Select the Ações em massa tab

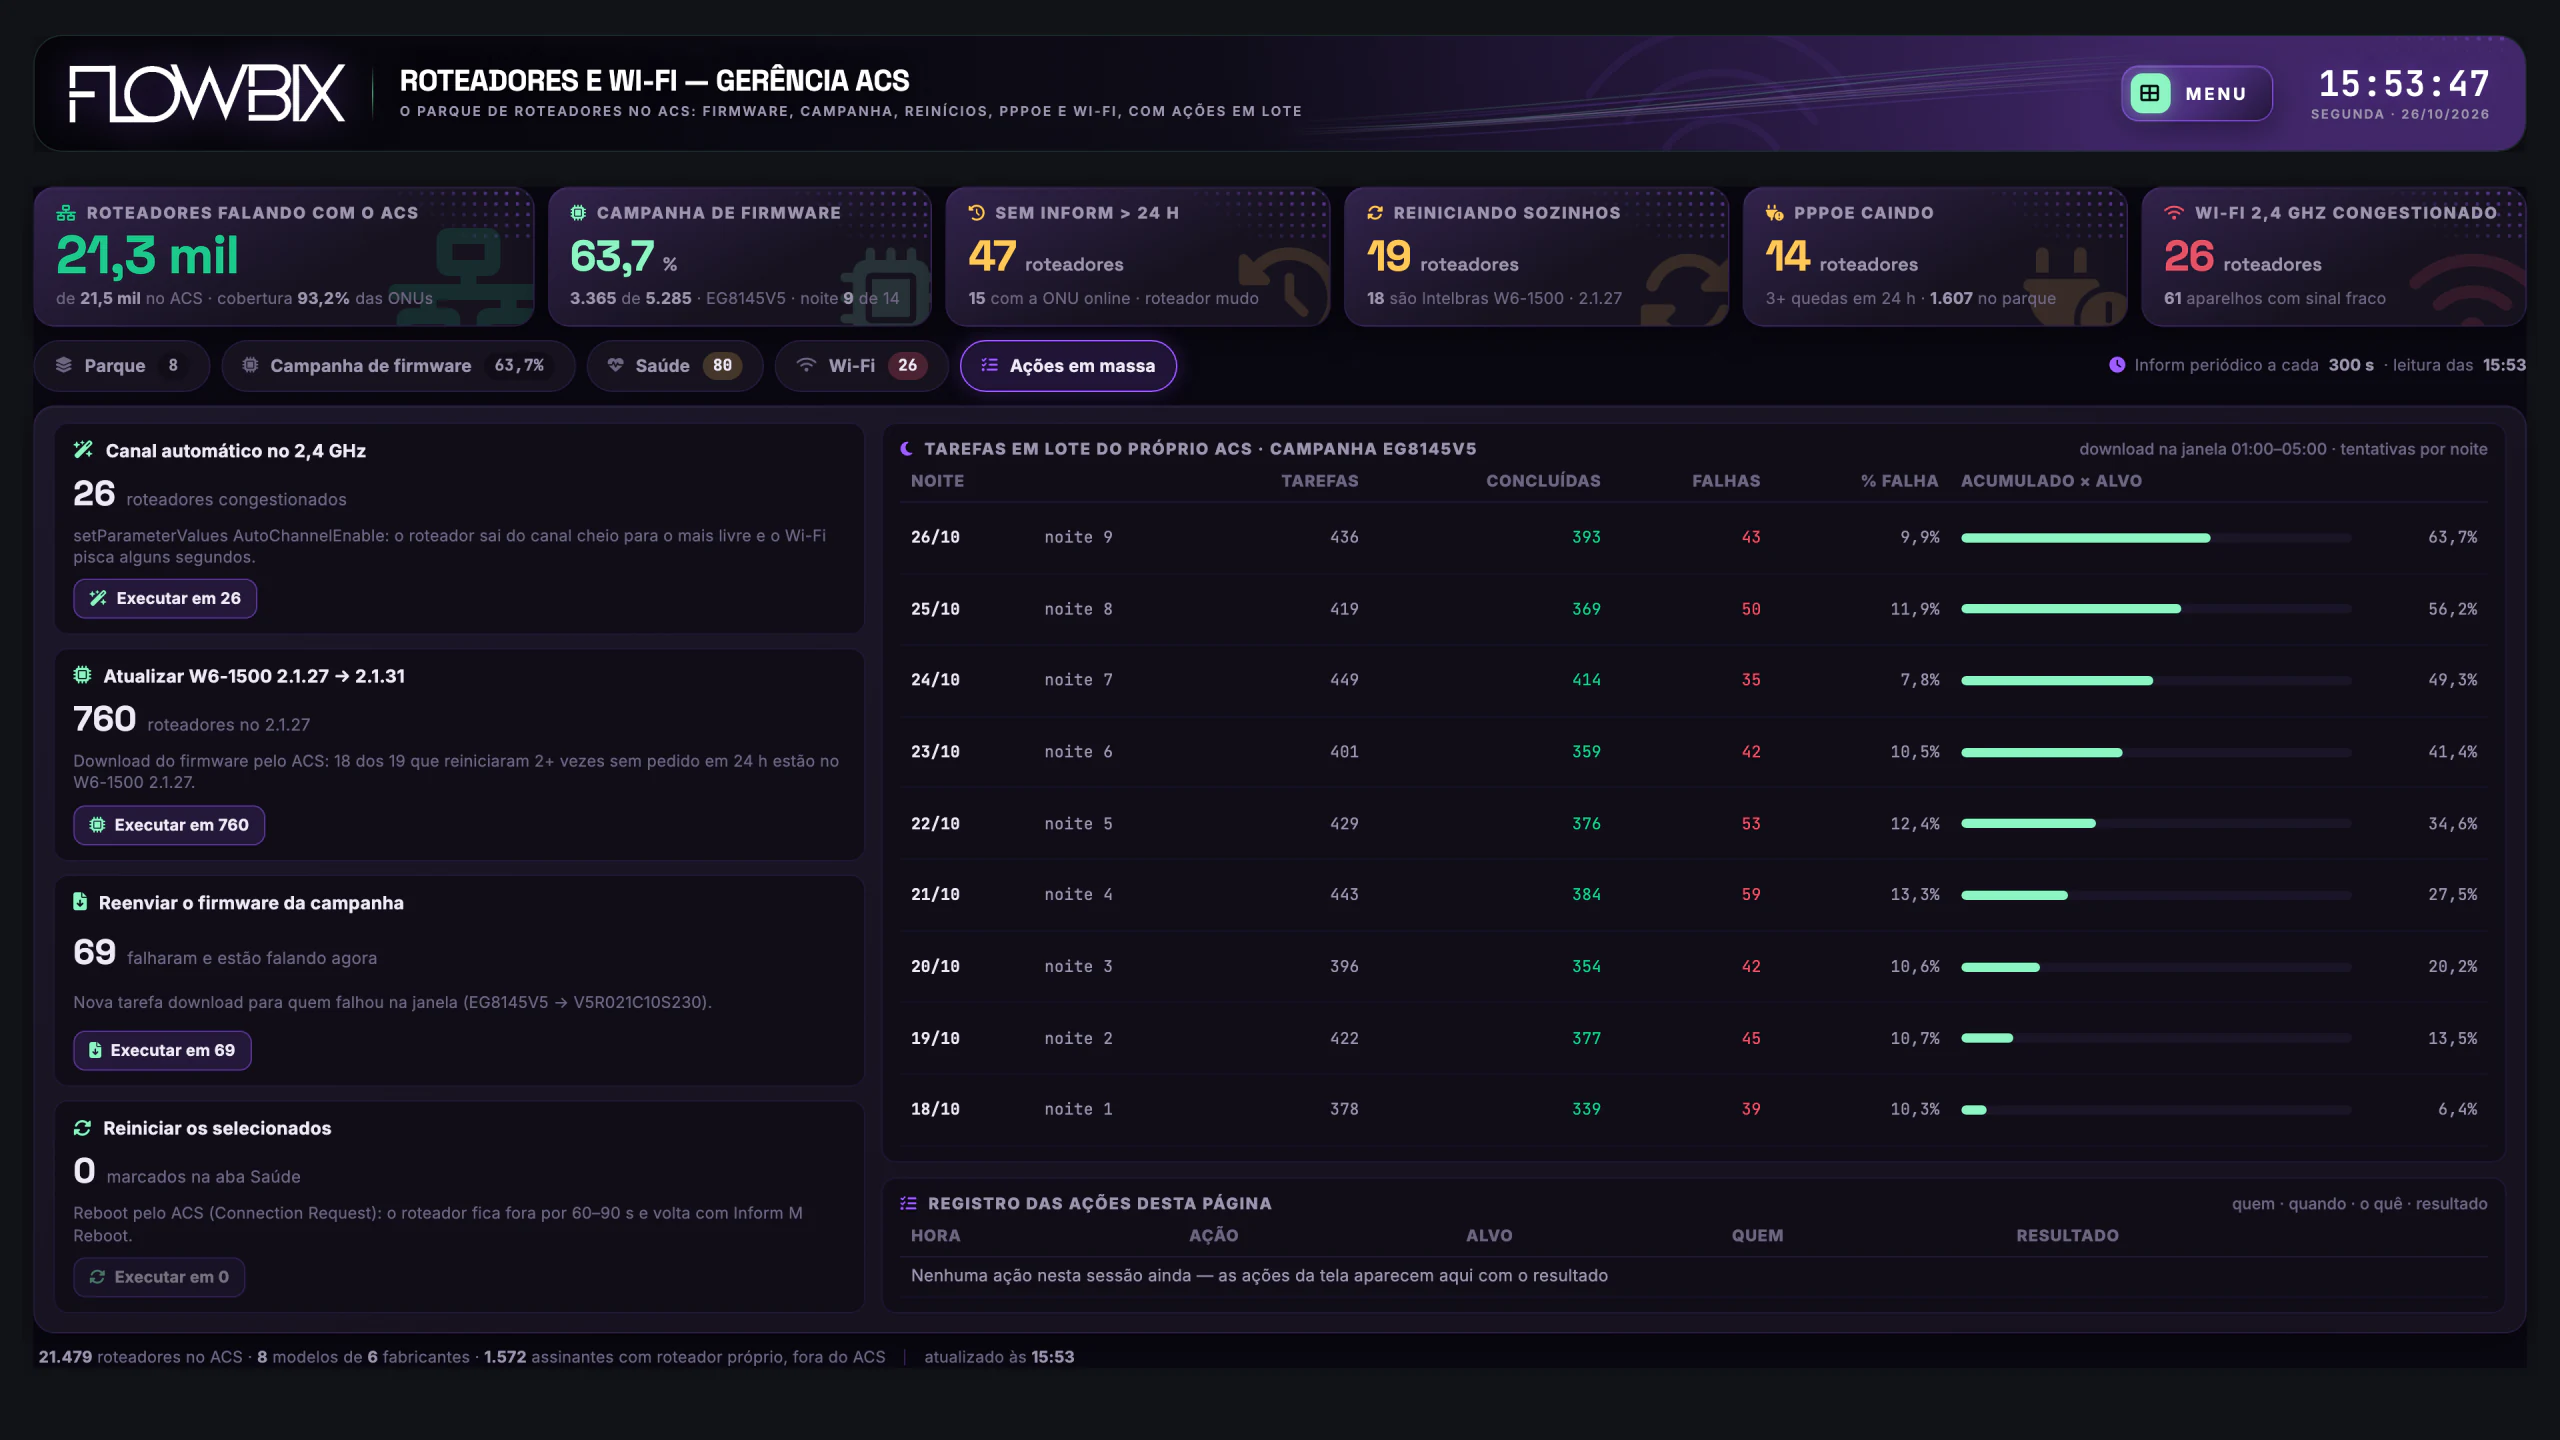(1068, 366)
